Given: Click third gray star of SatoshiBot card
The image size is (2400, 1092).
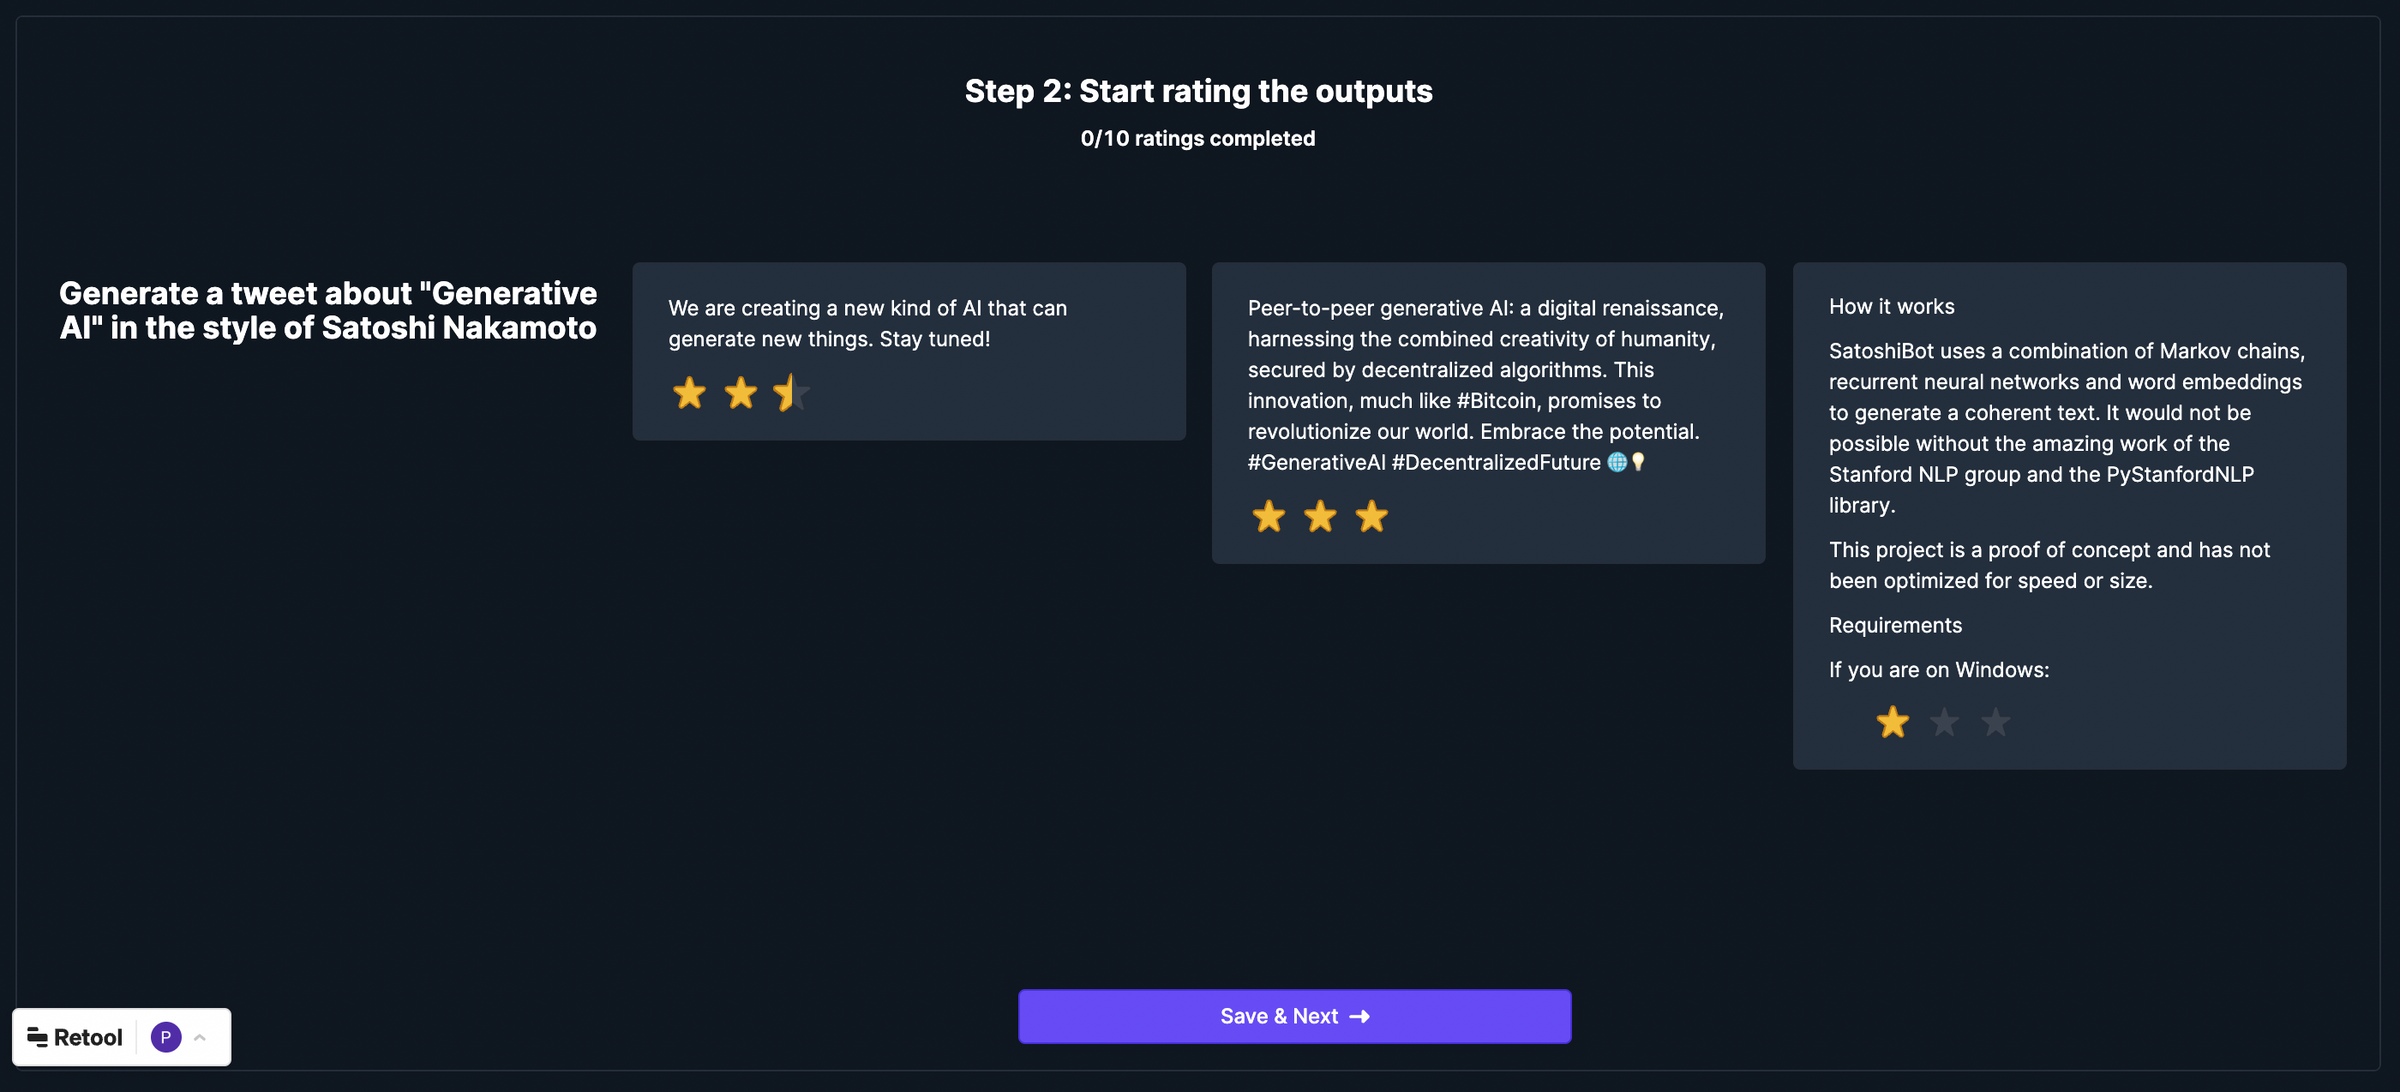Looking at the screenshot, I should [1995, 722].
